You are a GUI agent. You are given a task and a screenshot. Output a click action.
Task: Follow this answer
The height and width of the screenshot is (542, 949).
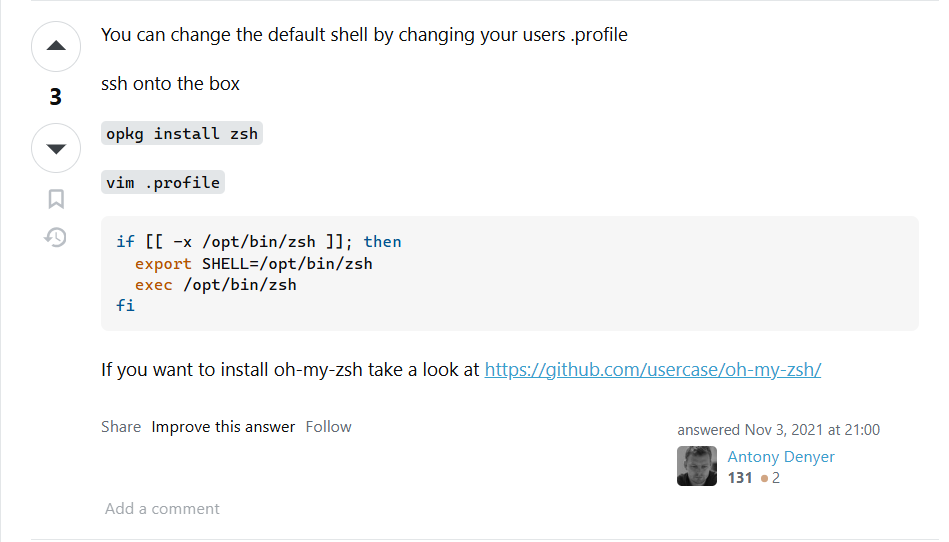tap(329, 427)
